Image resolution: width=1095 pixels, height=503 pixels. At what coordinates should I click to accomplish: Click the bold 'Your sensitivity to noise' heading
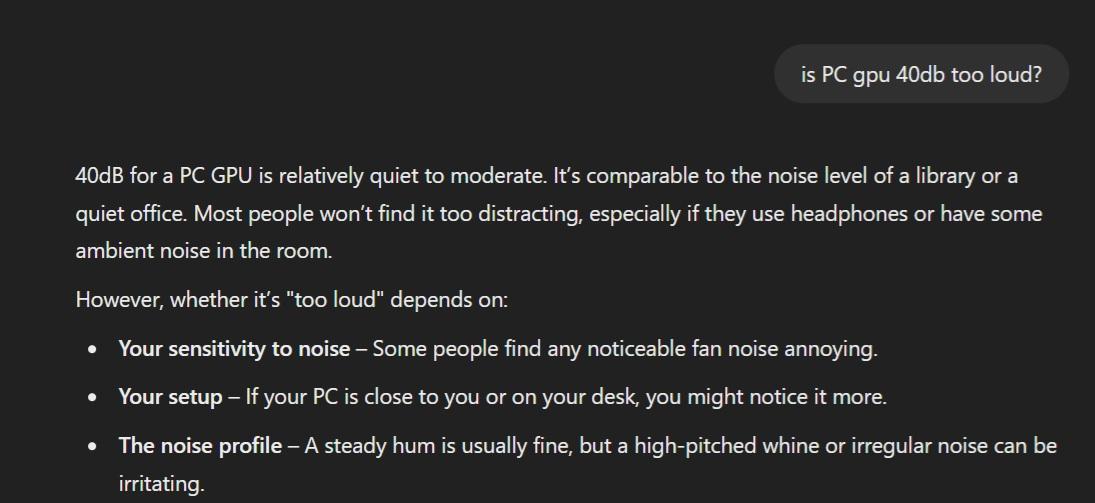tap(234, 349)
